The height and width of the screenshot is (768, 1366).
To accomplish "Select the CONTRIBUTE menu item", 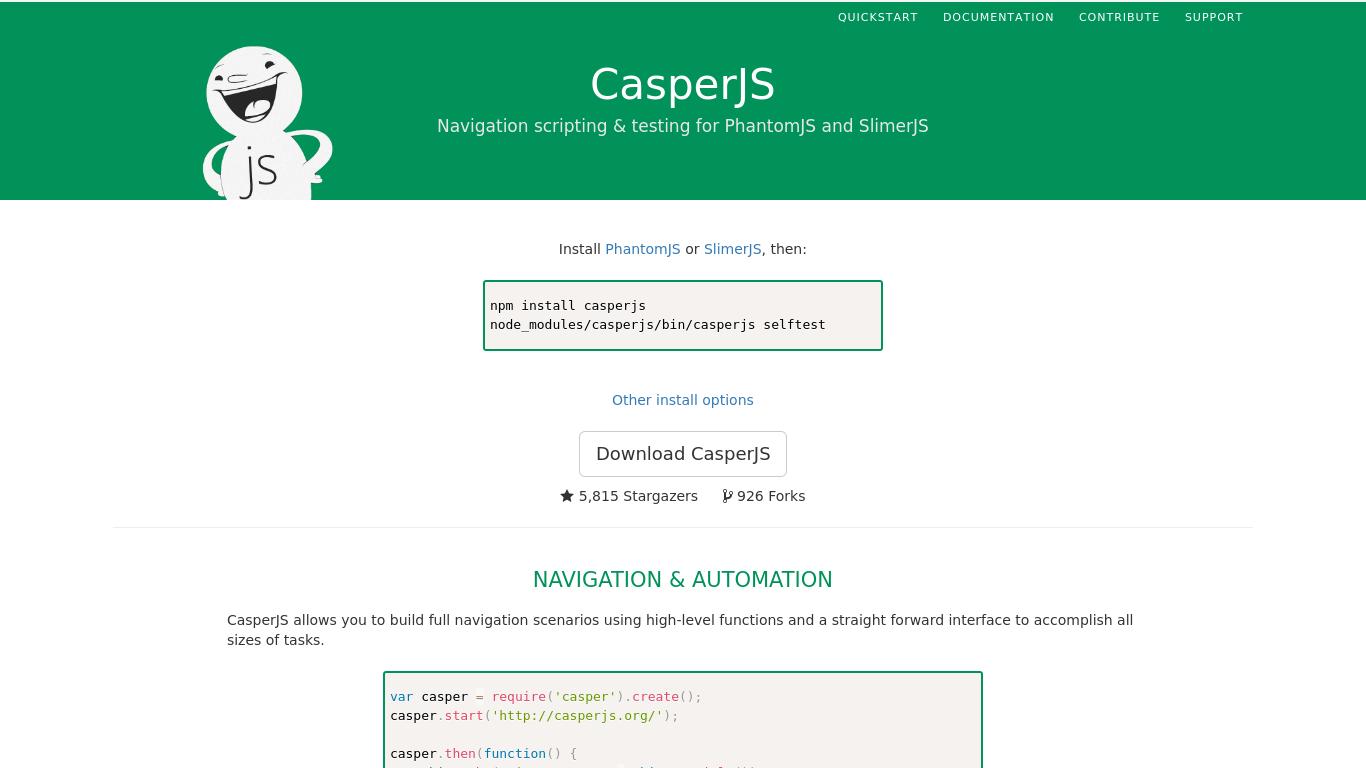I will pyautogui.click(x=1119, y=17).
